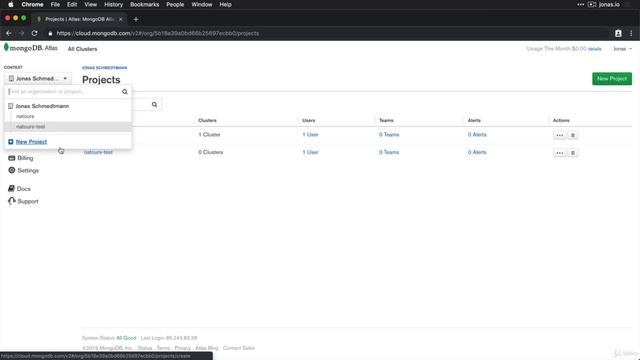Click the context search magnifier icon
Screen dimensions: 640x360
pyautogui.click(x=125, y=92)
